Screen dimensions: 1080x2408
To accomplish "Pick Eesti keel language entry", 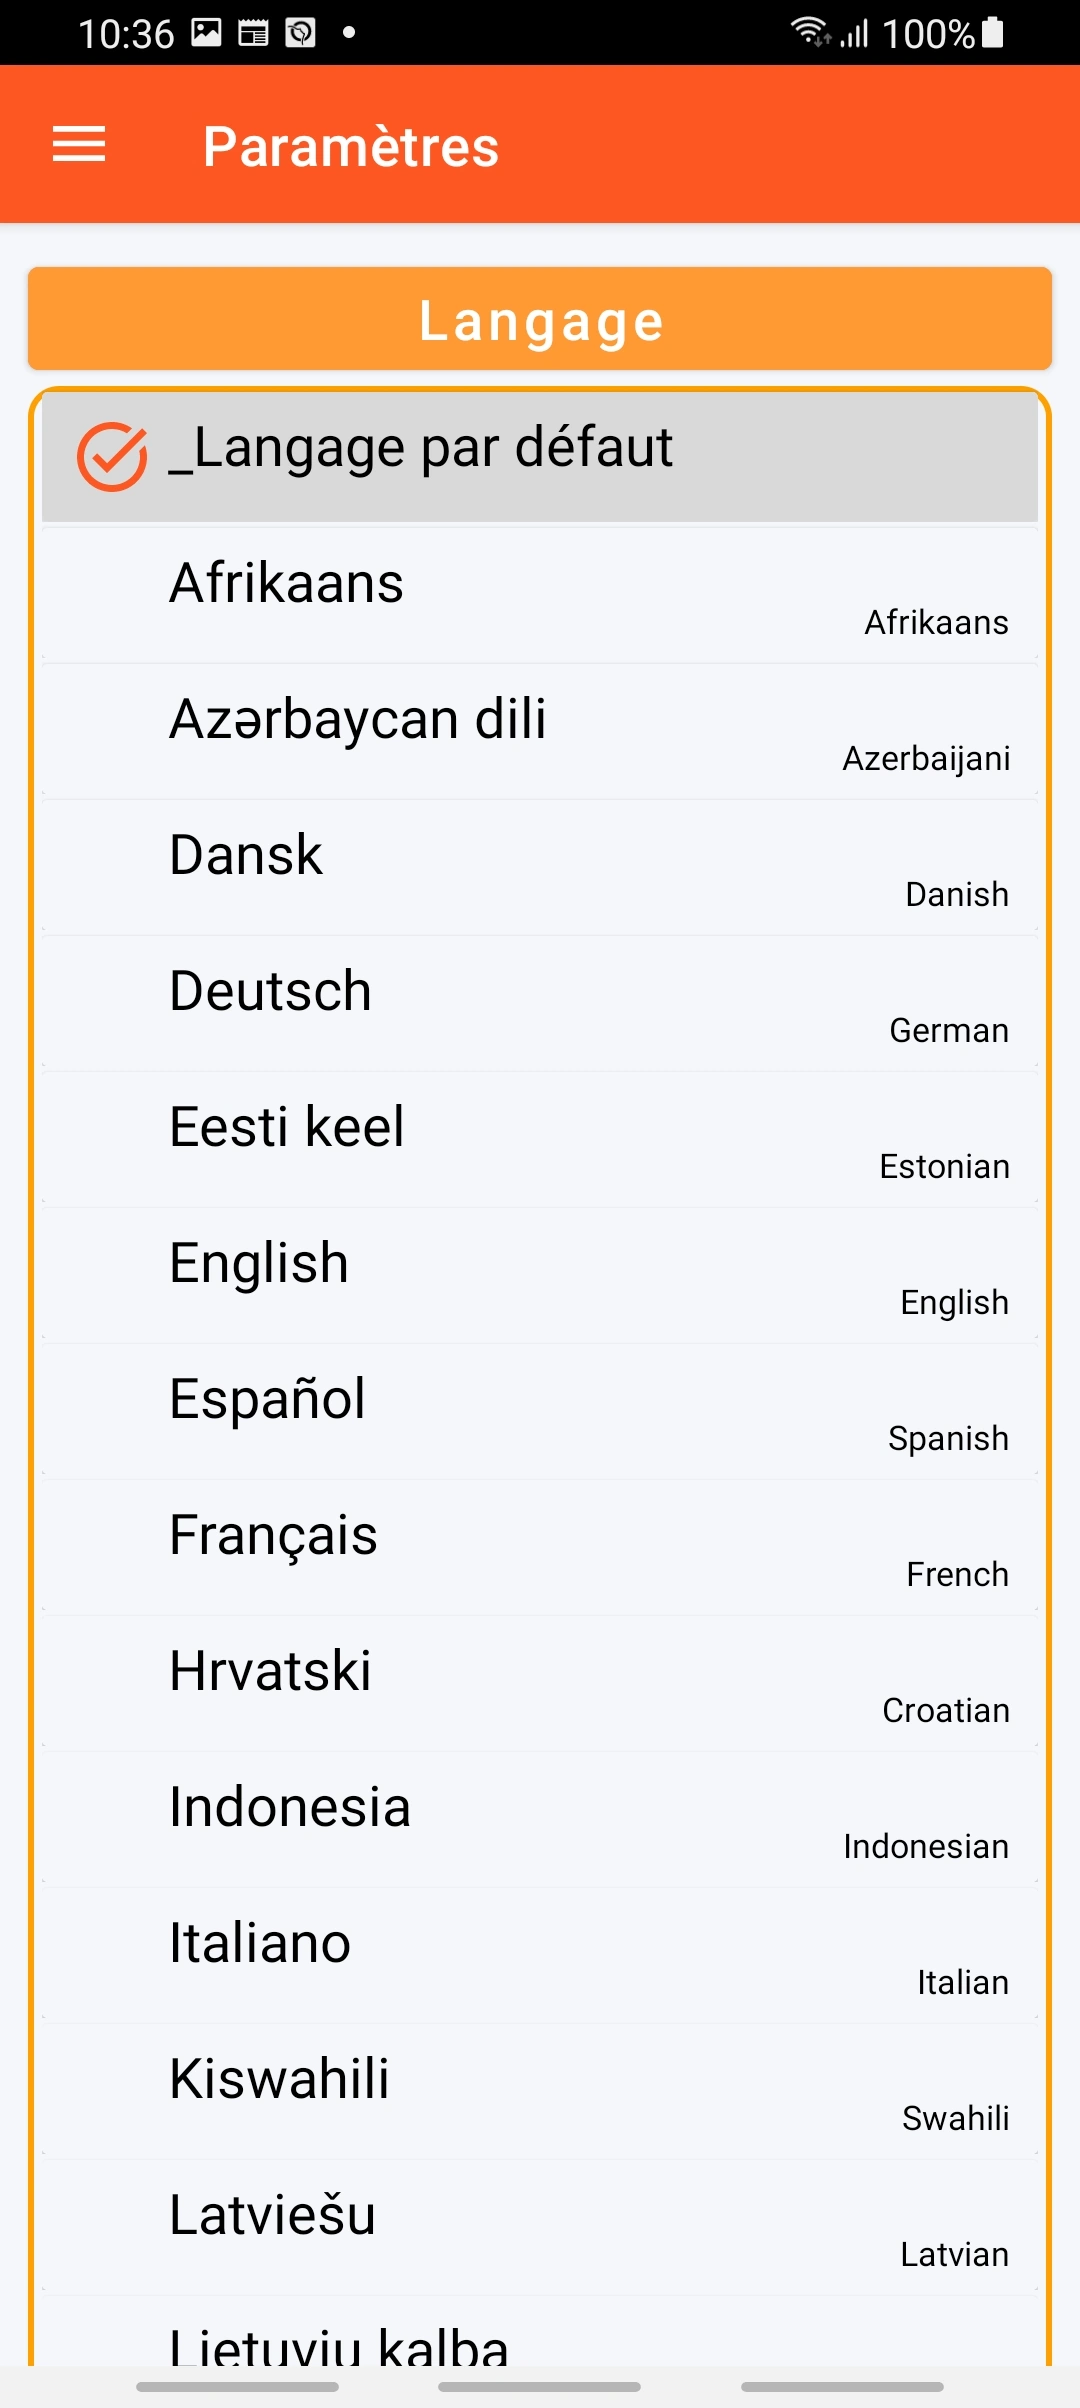I will (x=540, y=1140).
